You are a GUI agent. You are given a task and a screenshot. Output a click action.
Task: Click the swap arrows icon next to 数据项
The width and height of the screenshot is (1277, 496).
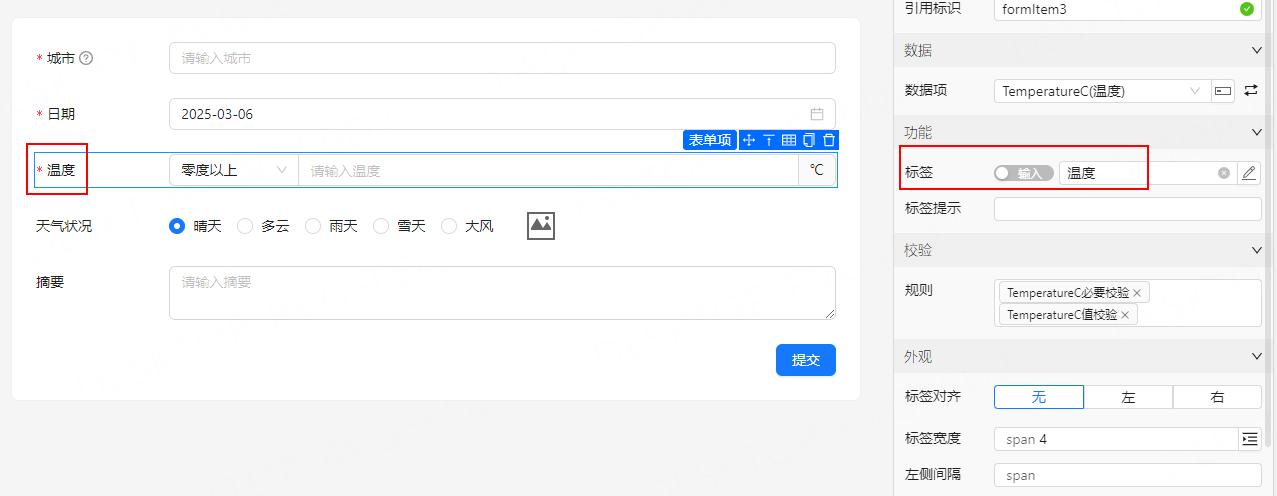(x=1251, y=91)
